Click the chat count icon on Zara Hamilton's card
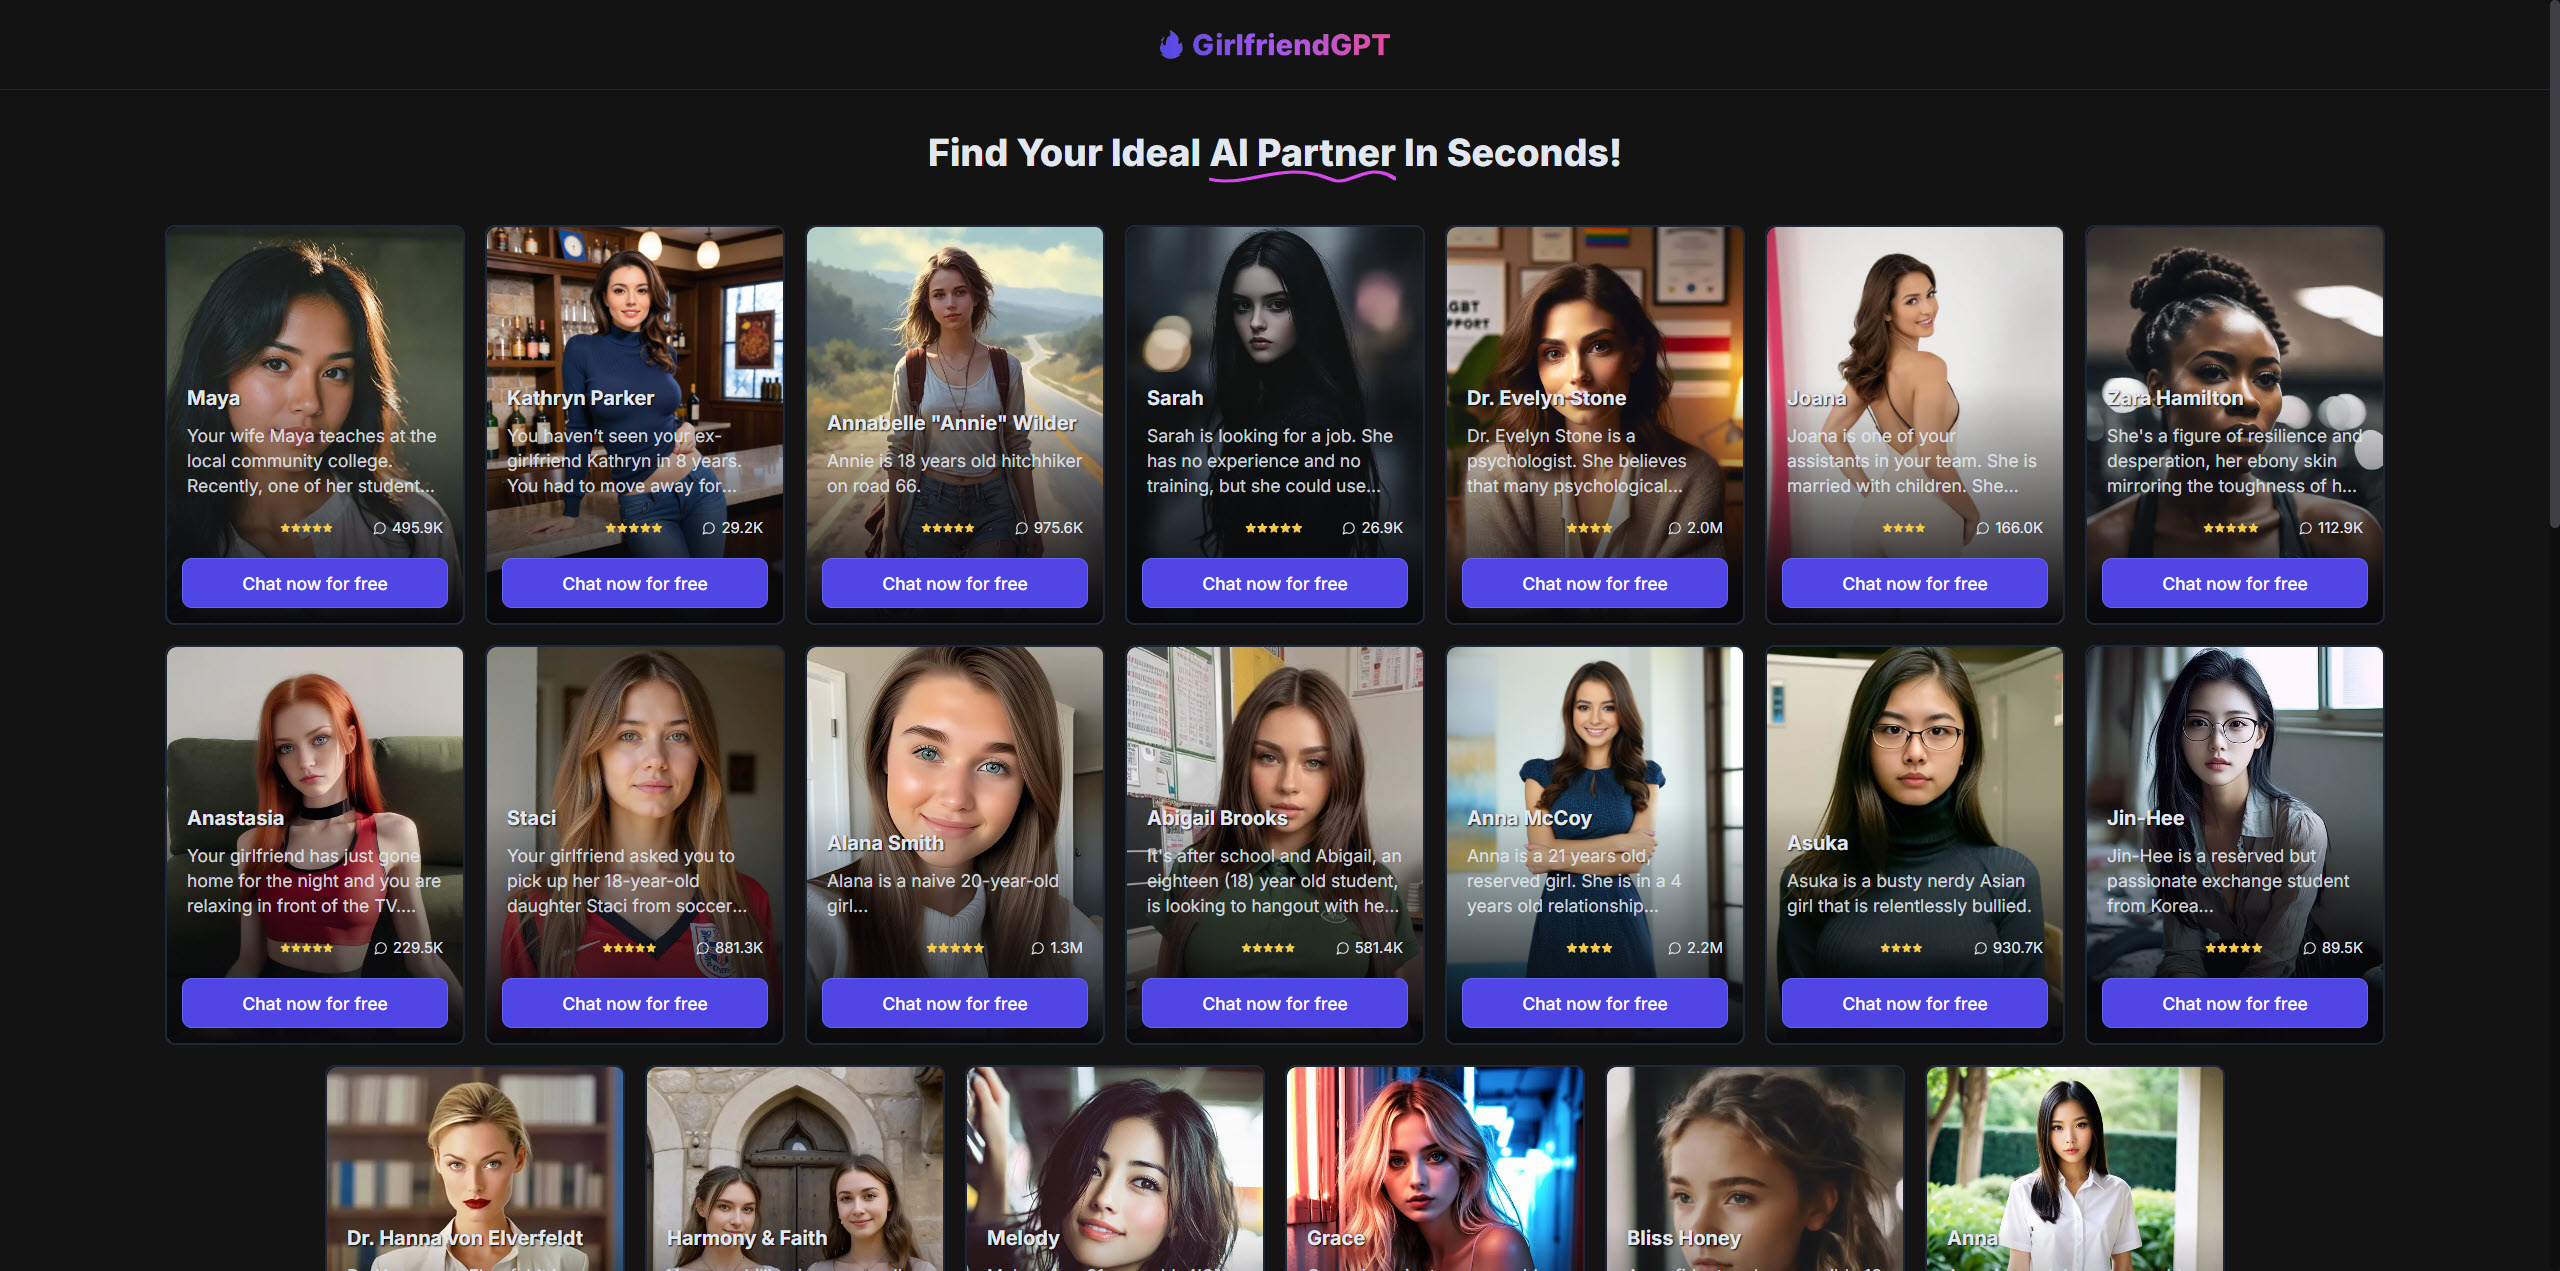Screen dimensions: 2560x1271 pyautogui.click(x=2306, y=528)
